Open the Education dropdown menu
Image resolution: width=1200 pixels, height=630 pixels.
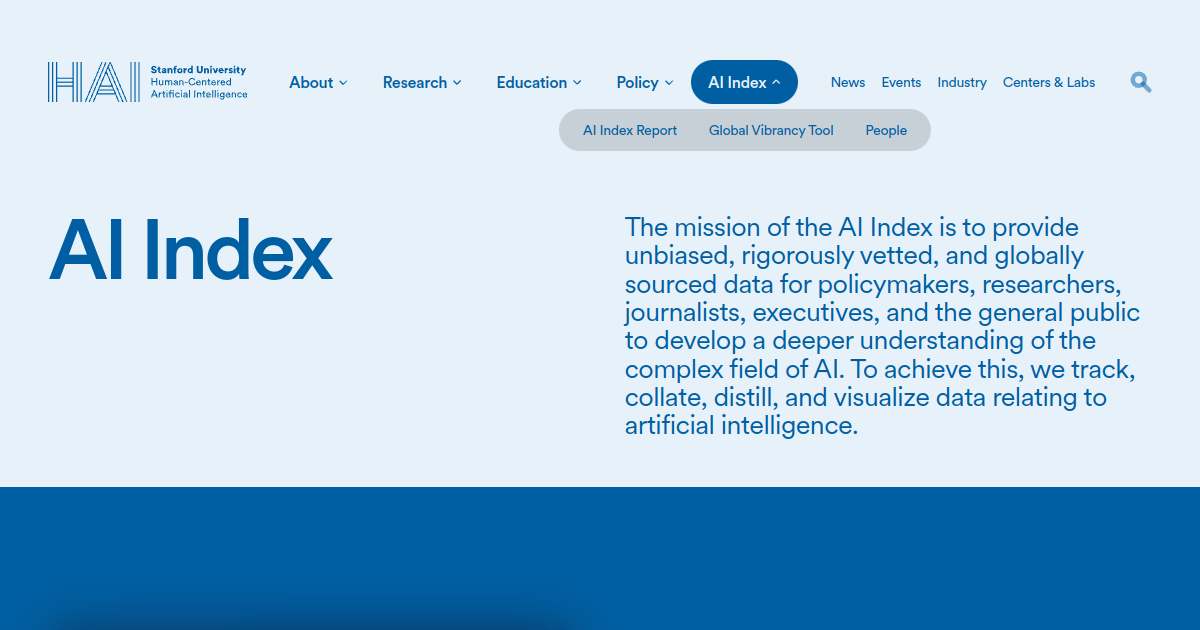pyautogui.click(x=540, y=82)
